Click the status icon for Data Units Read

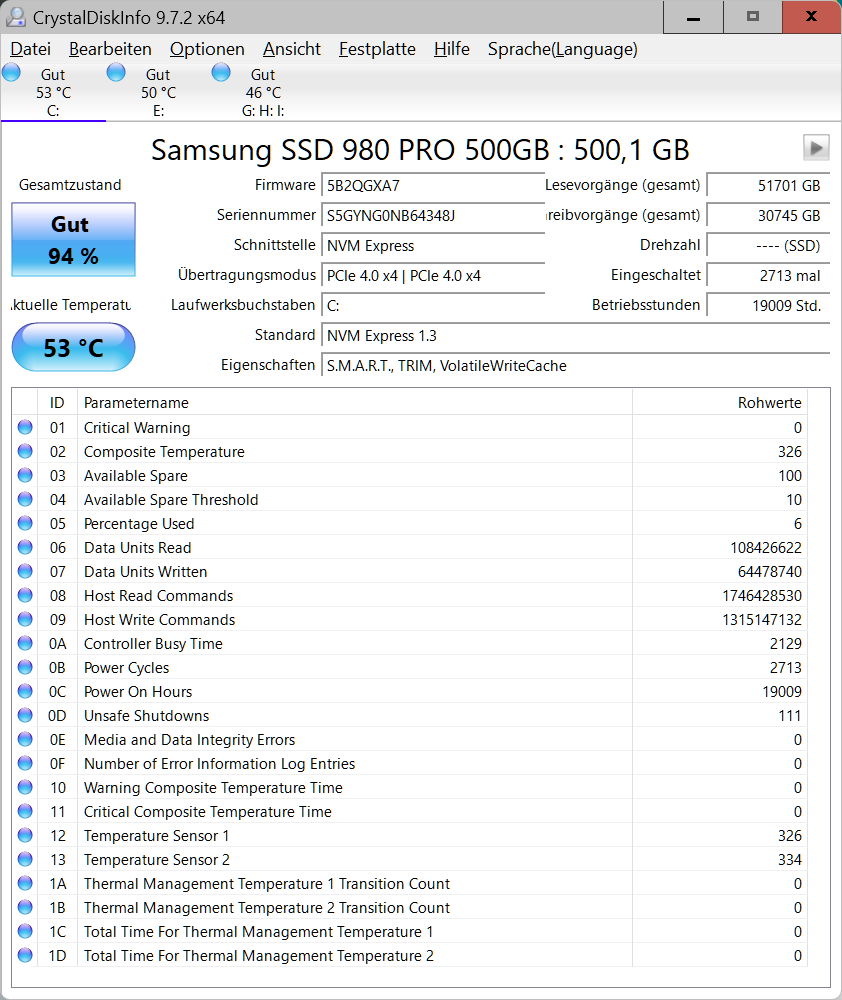tap(25, 547)
